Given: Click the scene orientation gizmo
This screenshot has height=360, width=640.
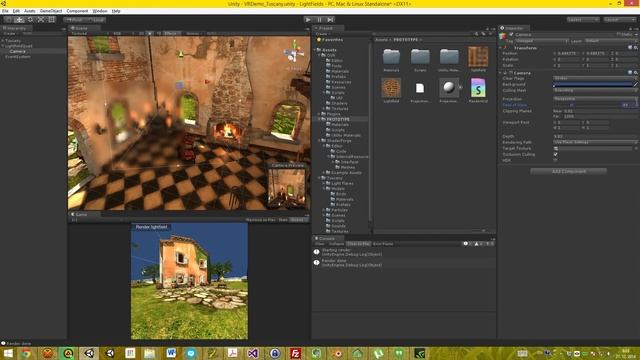Looking at the screenshot, I should [294, 53].
